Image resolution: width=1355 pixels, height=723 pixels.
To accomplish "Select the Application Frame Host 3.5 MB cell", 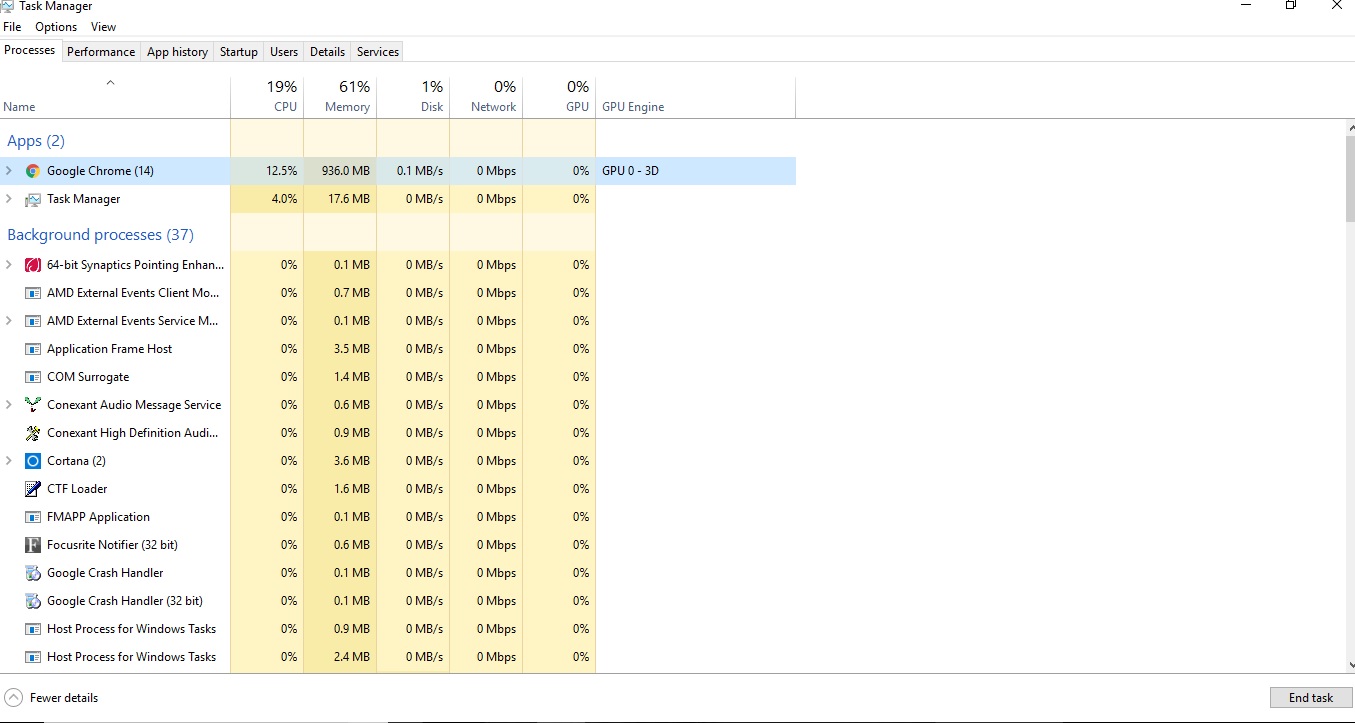I will pyautogui.click(x=340, y=349).
